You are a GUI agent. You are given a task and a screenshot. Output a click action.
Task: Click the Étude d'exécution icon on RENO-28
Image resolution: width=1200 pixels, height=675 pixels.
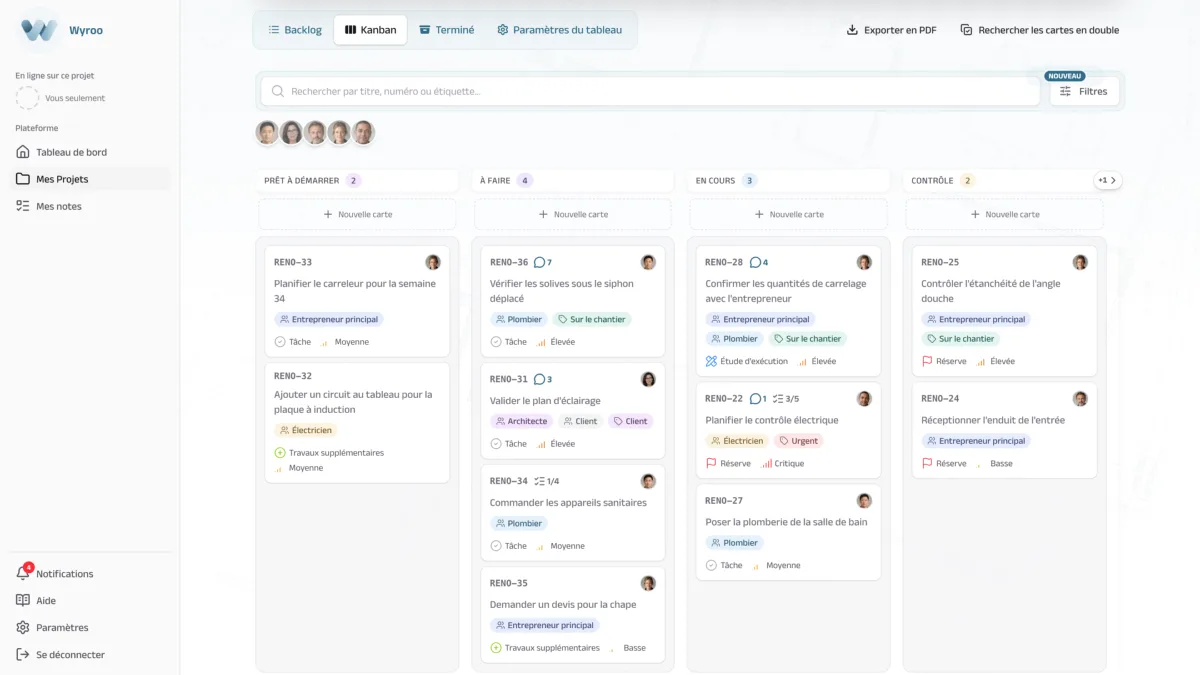pyautogui.click(x=711, y=361)
